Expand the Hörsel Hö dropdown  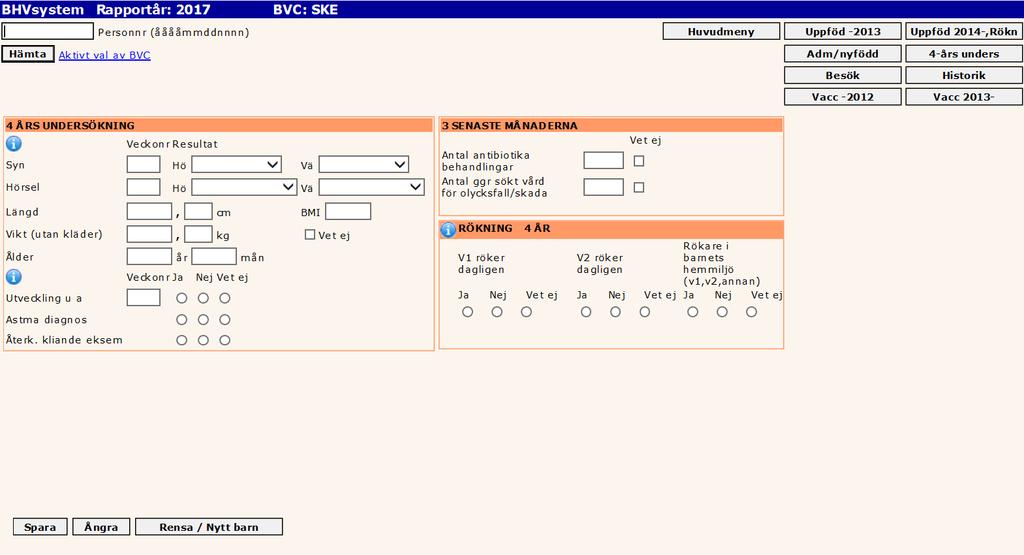click(244, 187)
